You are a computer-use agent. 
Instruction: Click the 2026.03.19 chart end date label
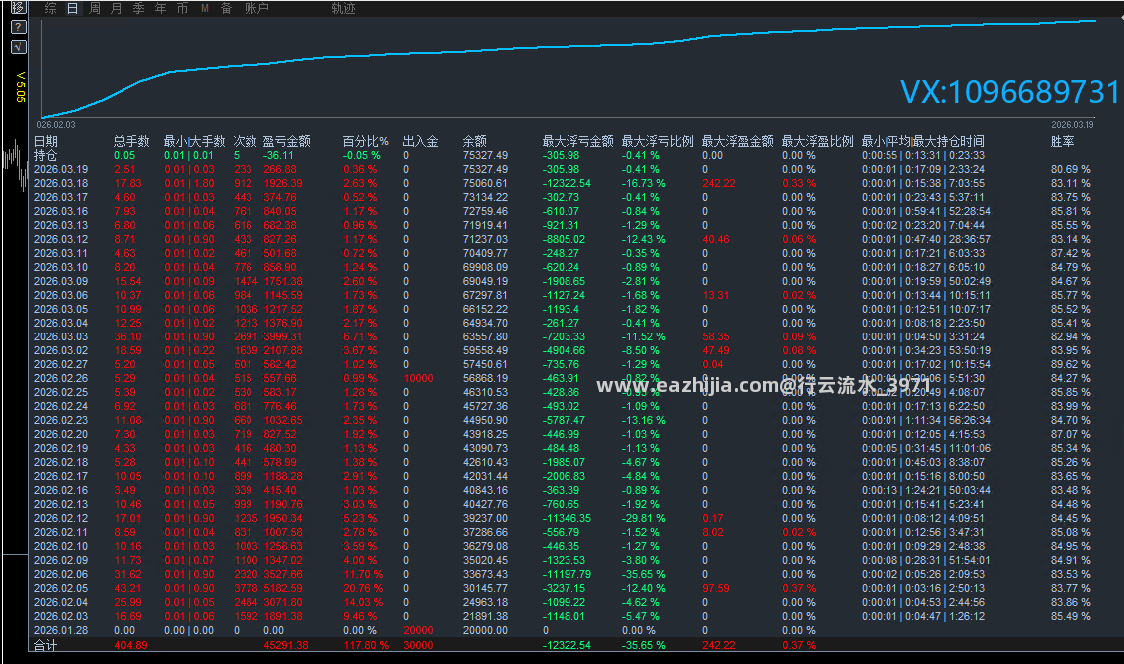click(1072, 125)
